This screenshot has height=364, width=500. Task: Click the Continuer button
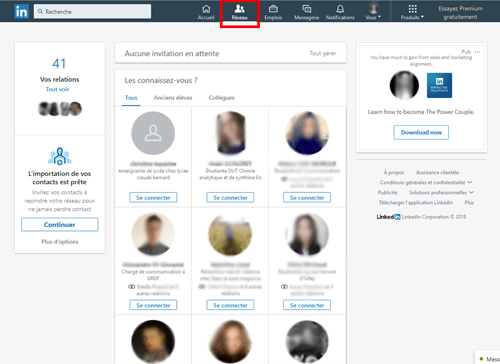[60, 225]
